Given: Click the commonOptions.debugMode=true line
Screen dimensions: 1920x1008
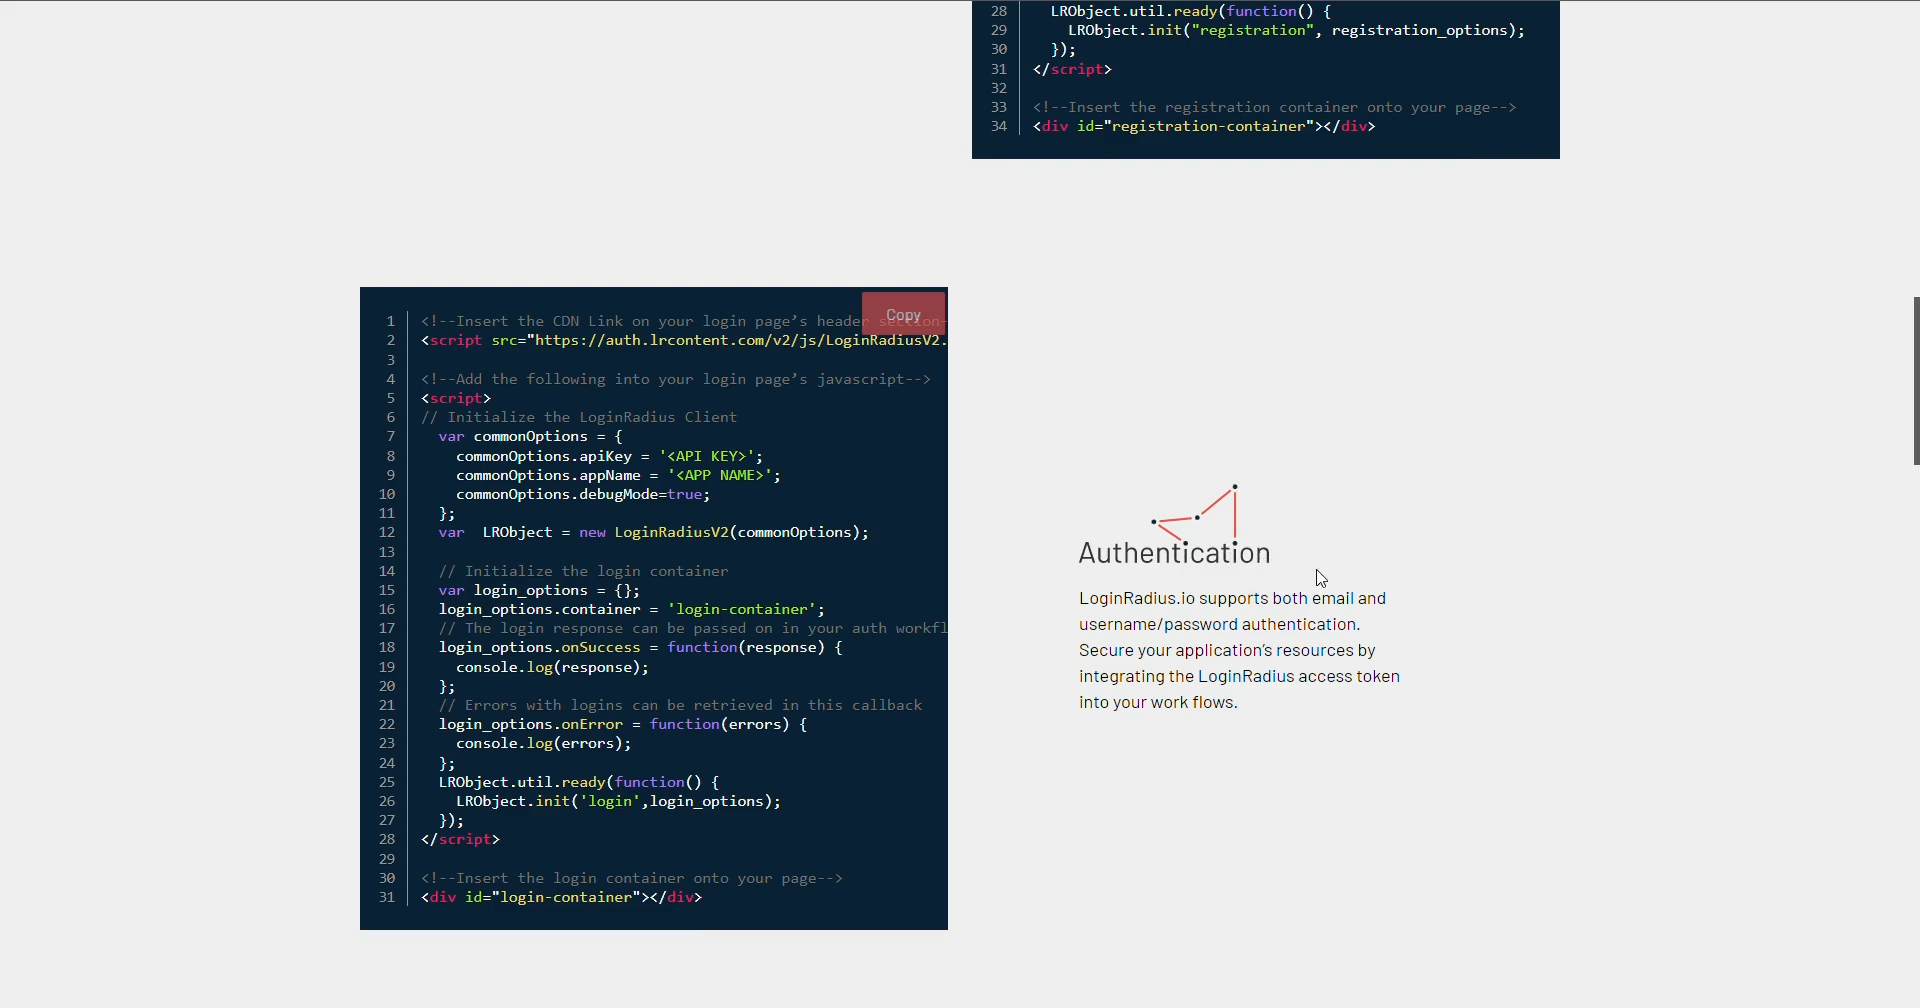Looking at the screenshot, I should (x=583, y=494).
